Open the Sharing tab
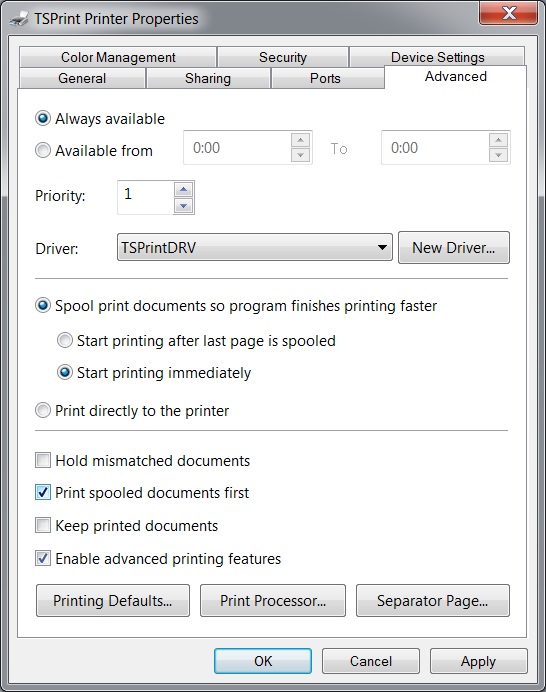Viewport: 546px width, 692px height. click(208, 79)
